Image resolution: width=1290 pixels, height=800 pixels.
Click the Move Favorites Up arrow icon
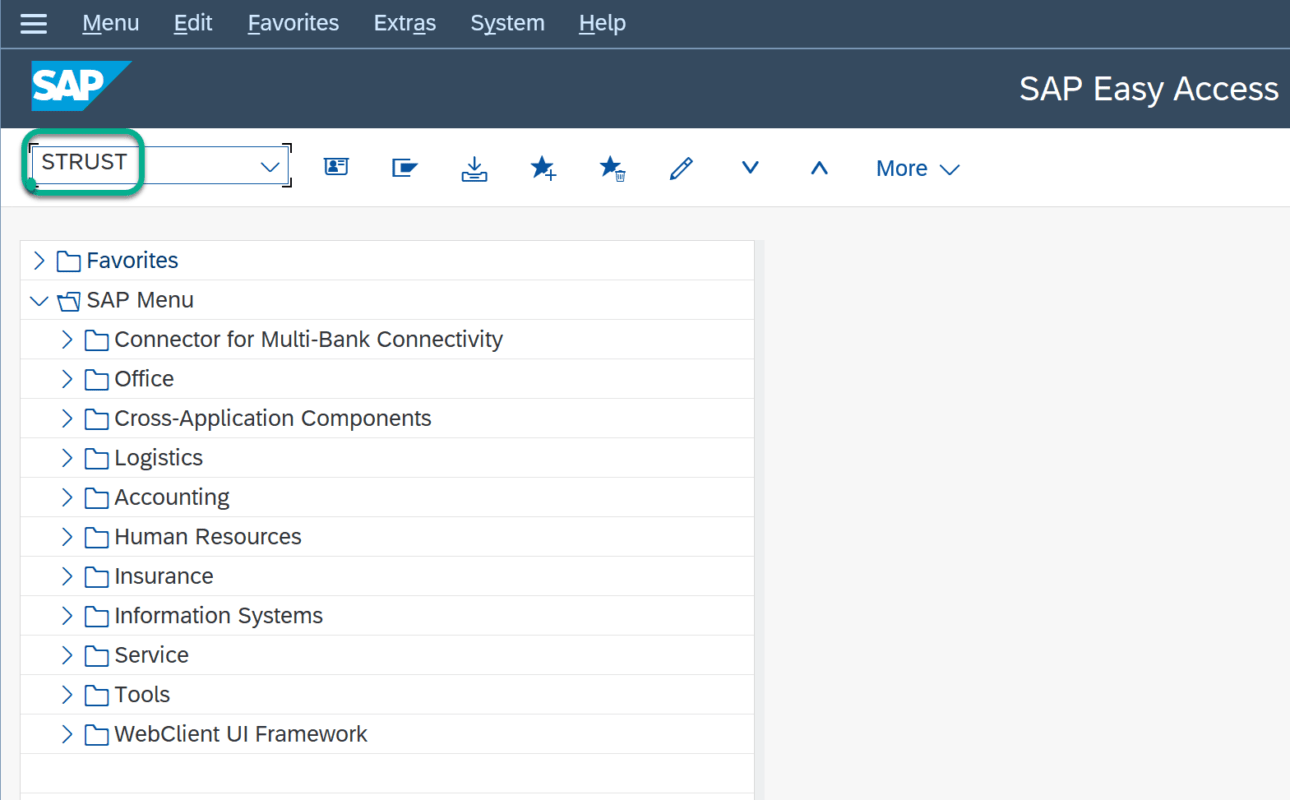tap(819, 168)
